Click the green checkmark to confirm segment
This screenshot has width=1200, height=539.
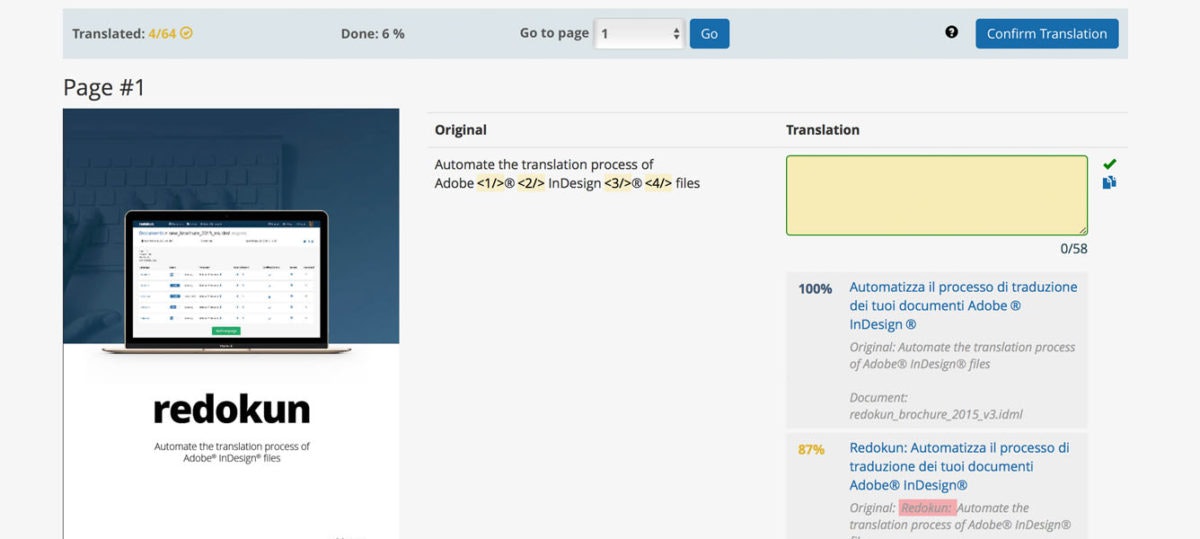1109,164
